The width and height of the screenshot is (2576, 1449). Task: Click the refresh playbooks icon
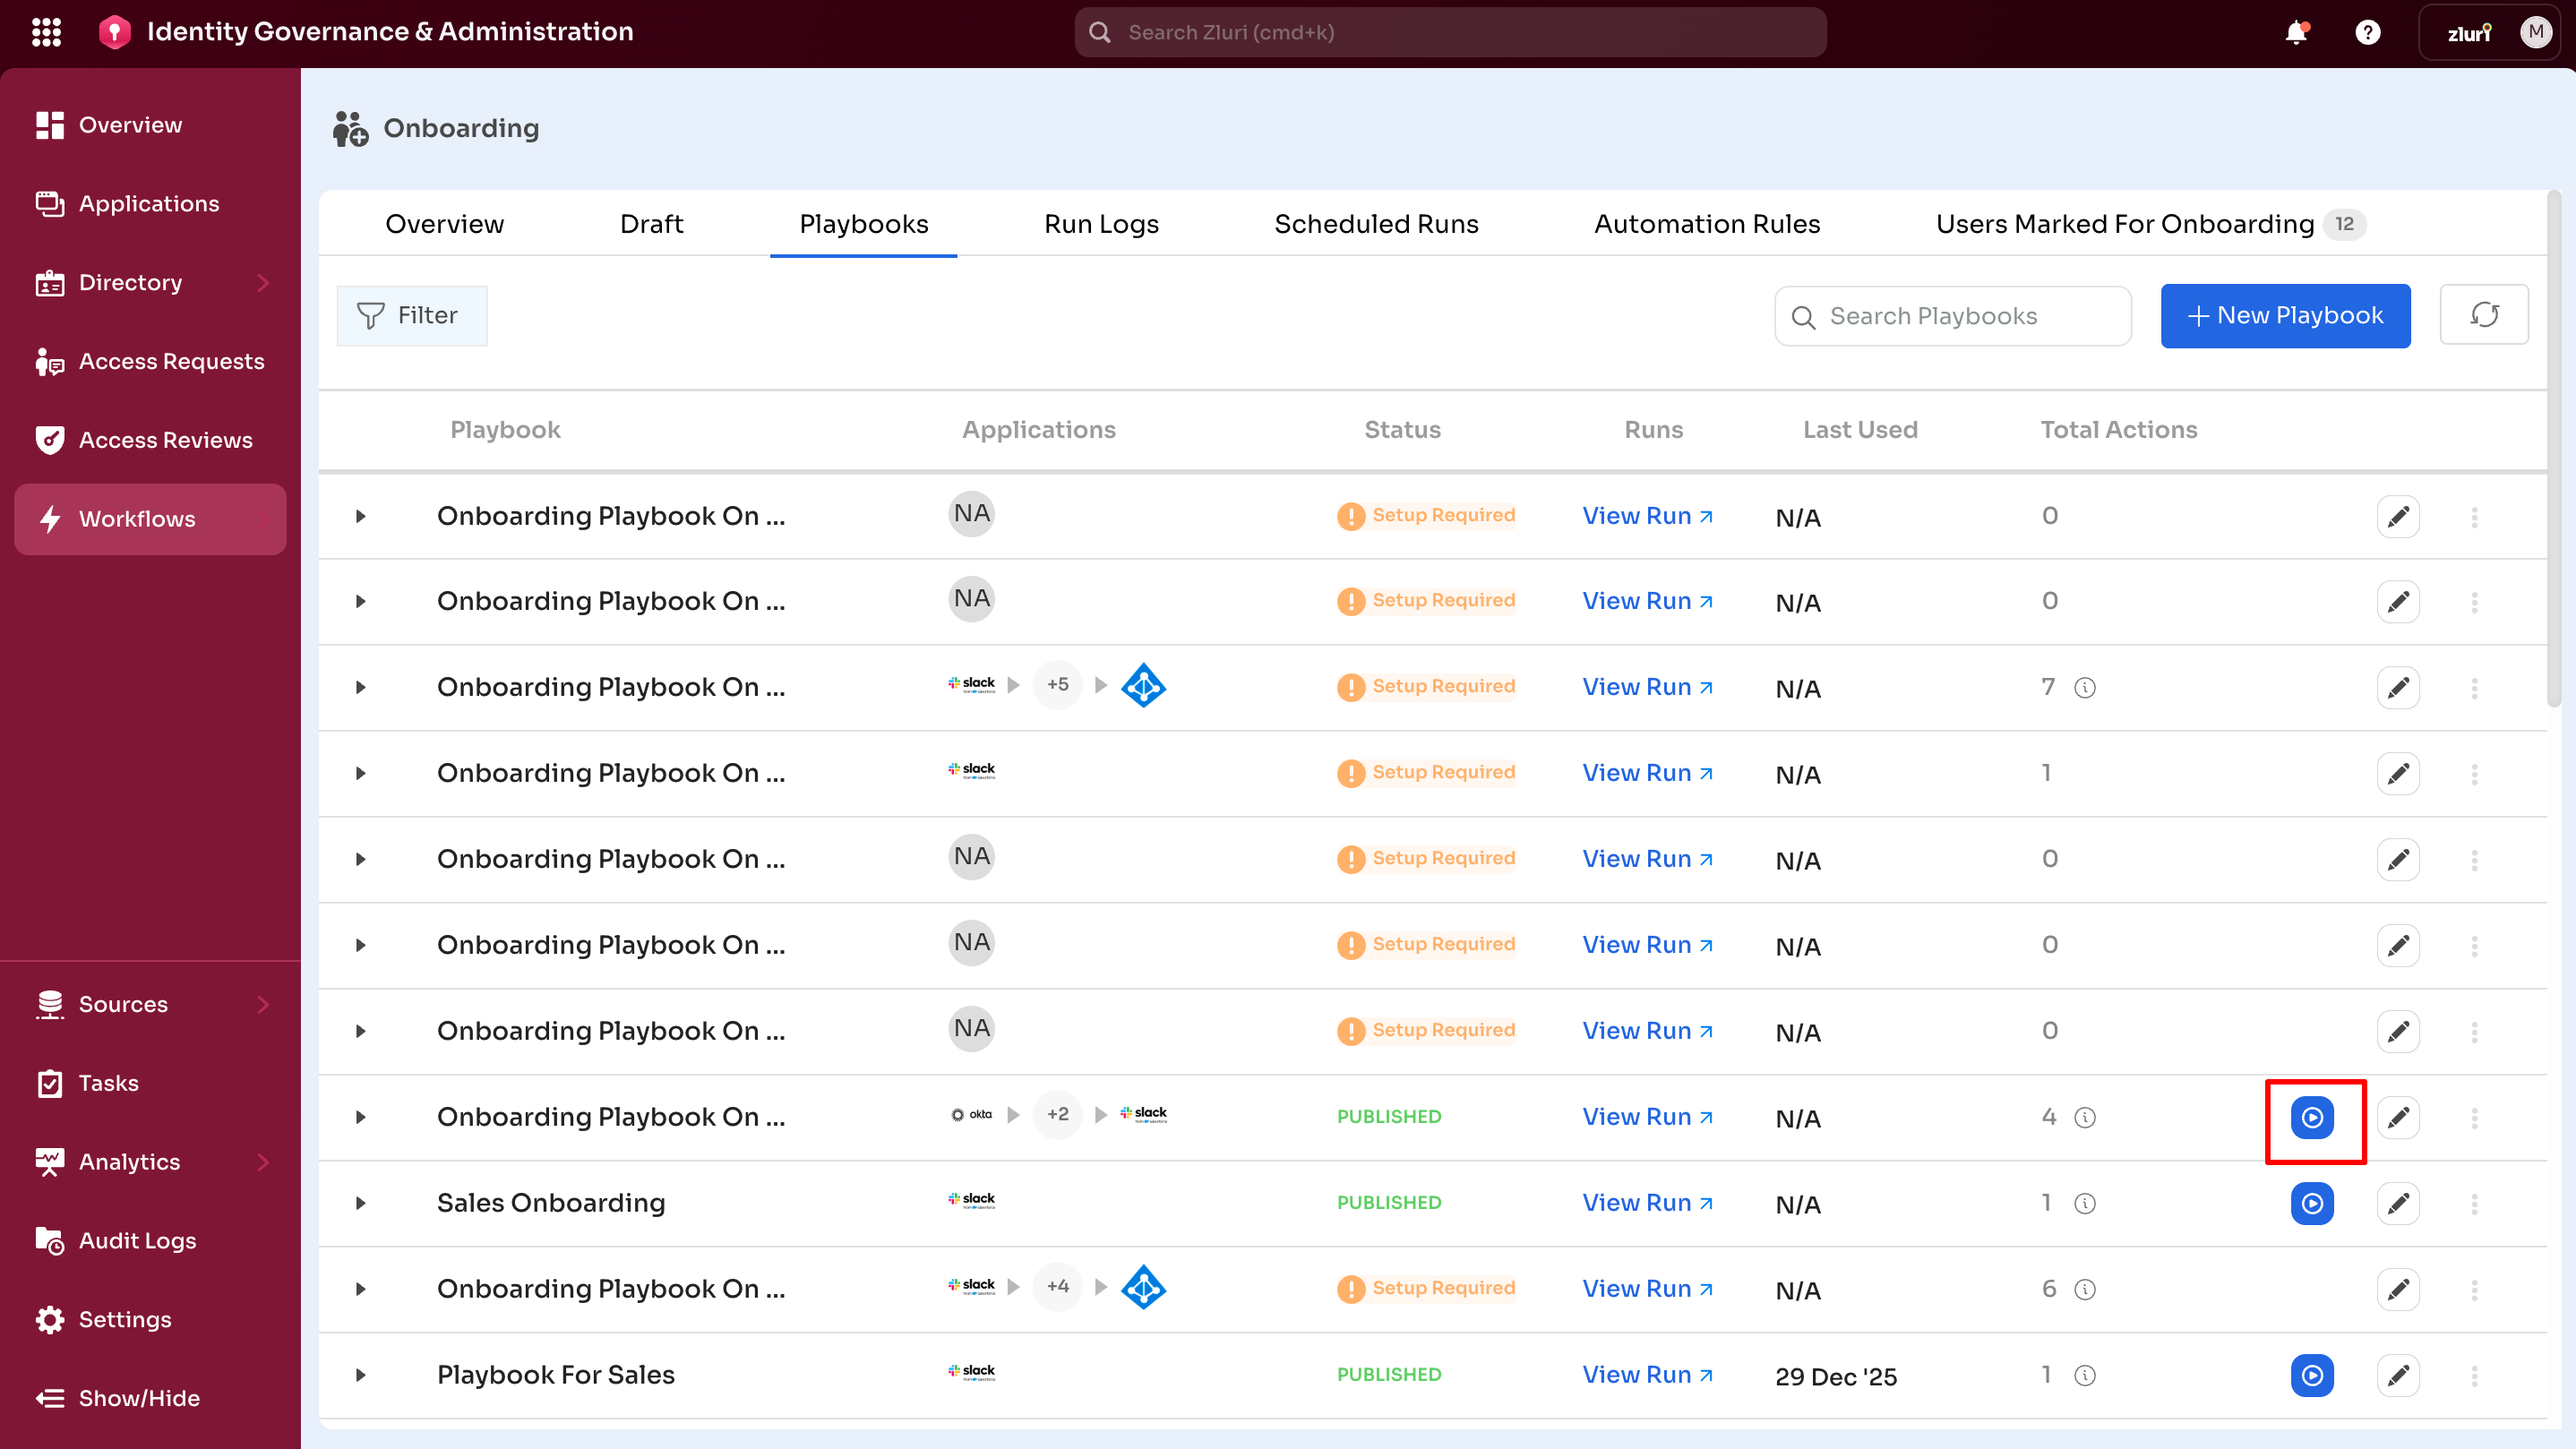[x=2483, y=315]
